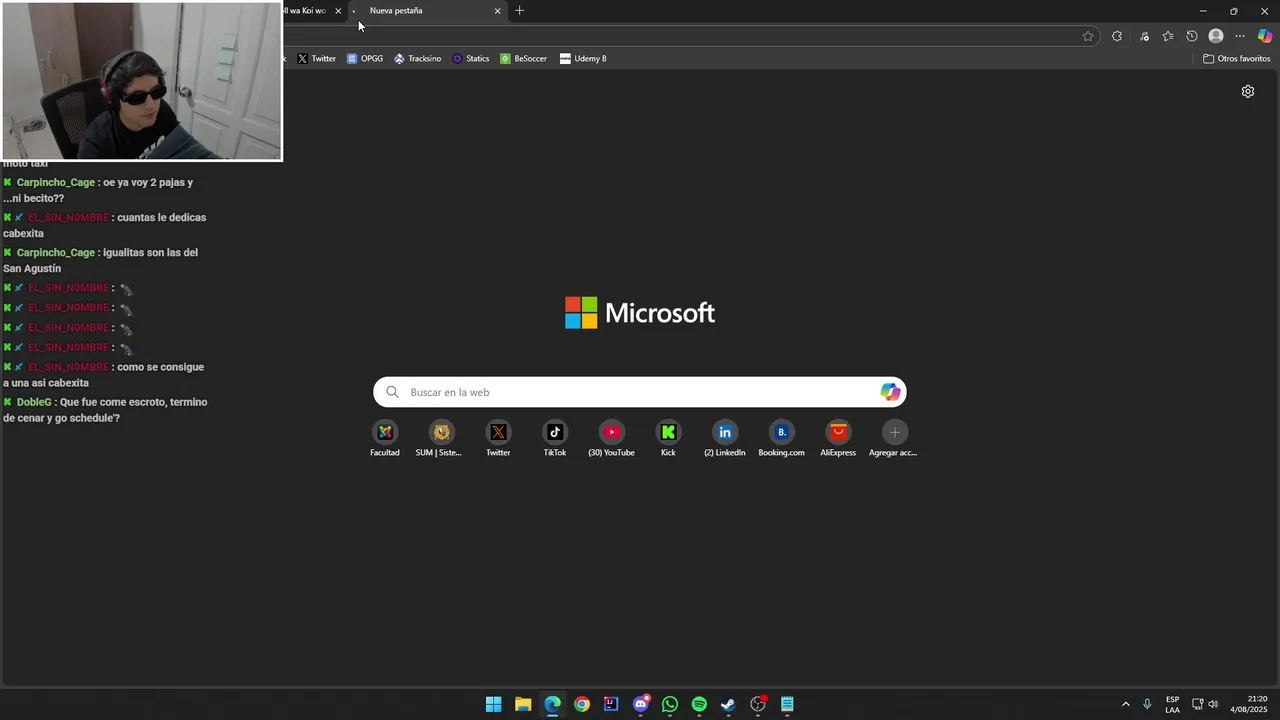1280x720 pixels.
Task: Open the Booking.com quick link tile
Action: tap(781, 438)
